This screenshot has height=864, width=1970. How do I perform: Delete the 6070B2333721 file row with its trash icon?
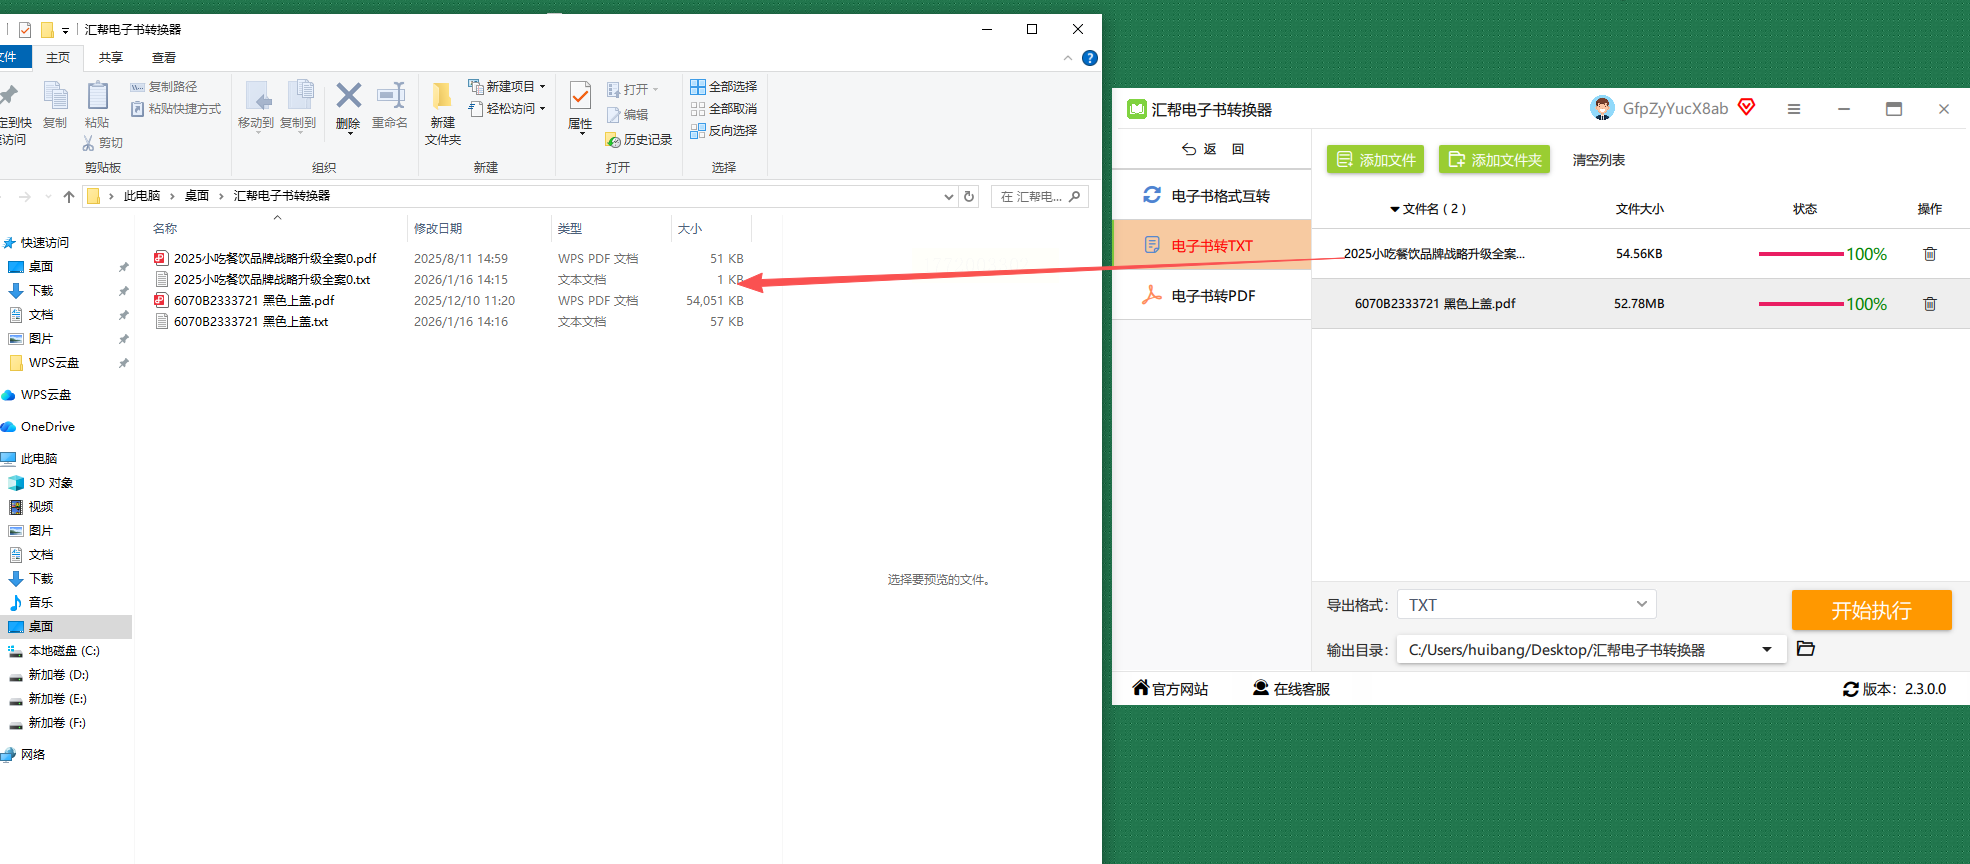coord(1930,304)
